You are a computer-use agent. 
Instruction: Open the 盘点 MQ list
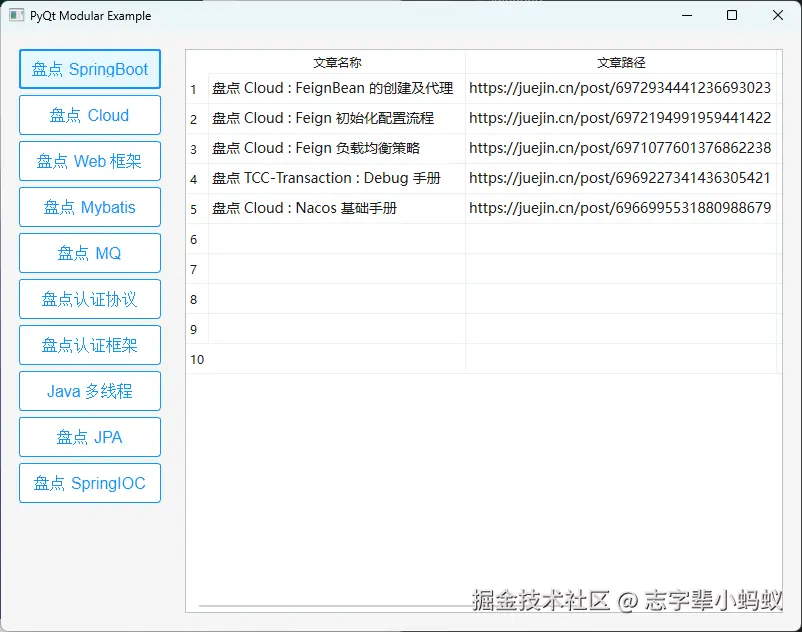tap(90, 253)
